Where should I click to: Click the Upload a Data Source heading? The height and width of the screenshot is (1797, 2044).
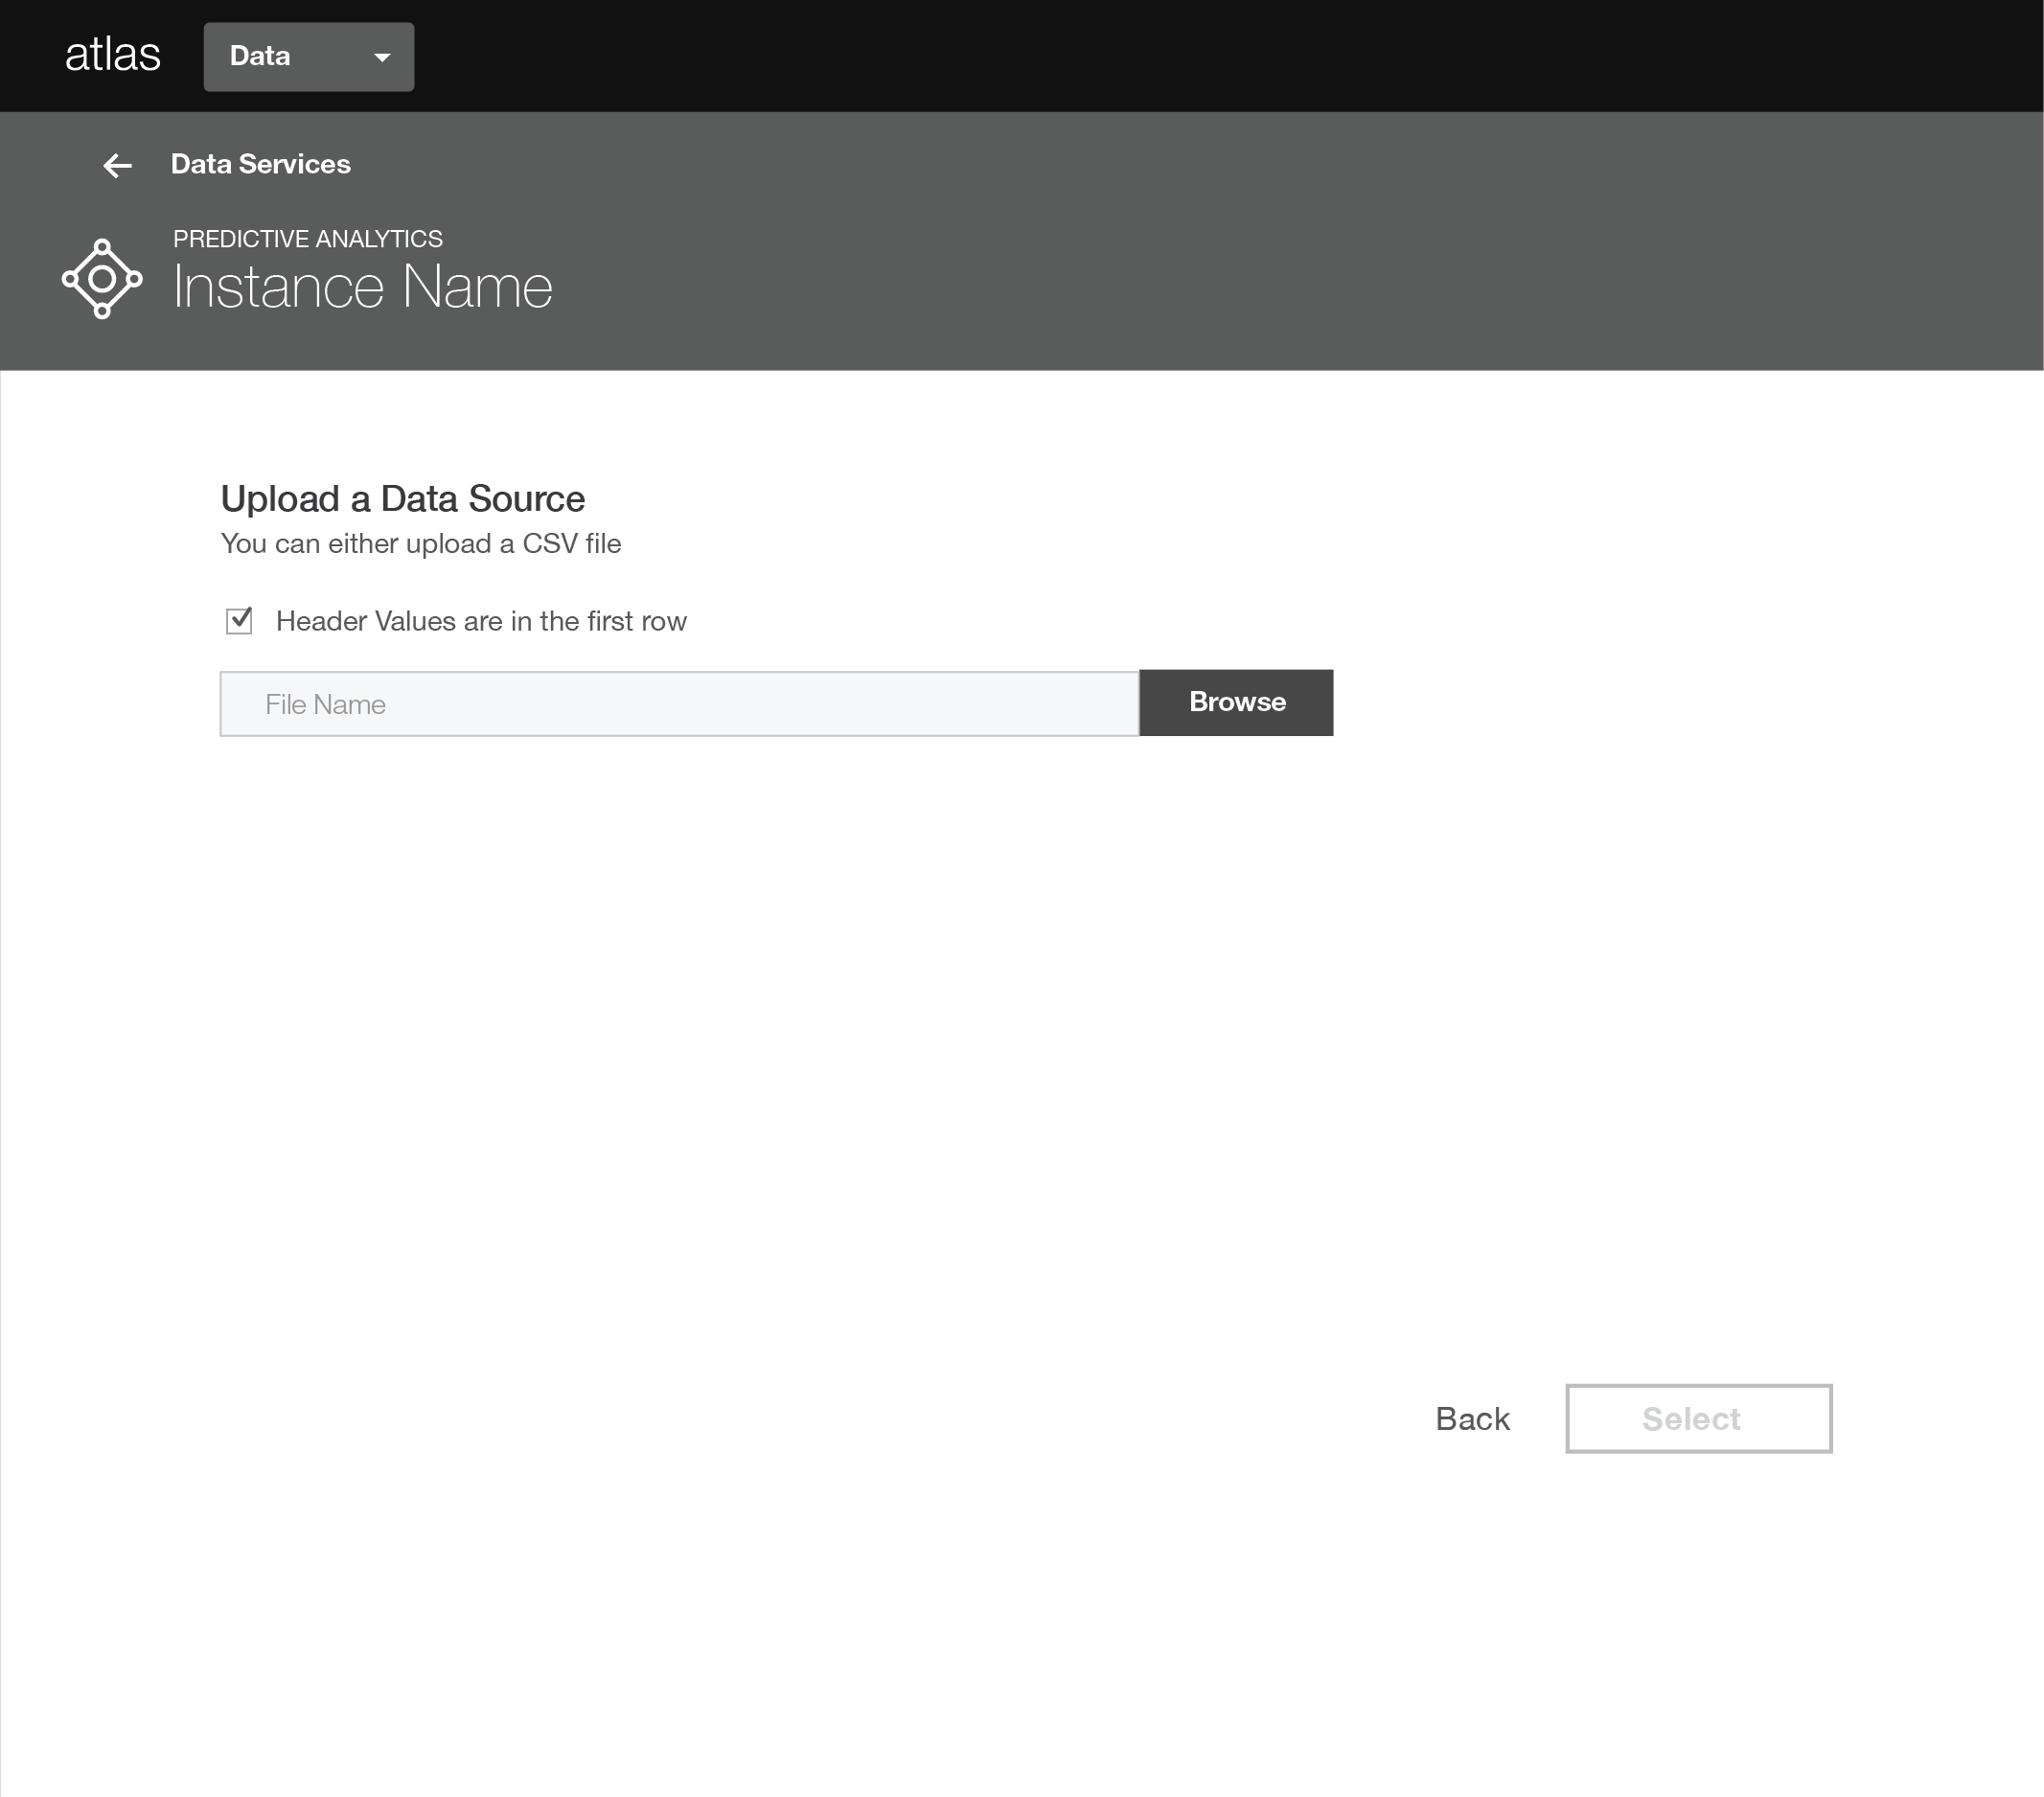coord(403,499)
